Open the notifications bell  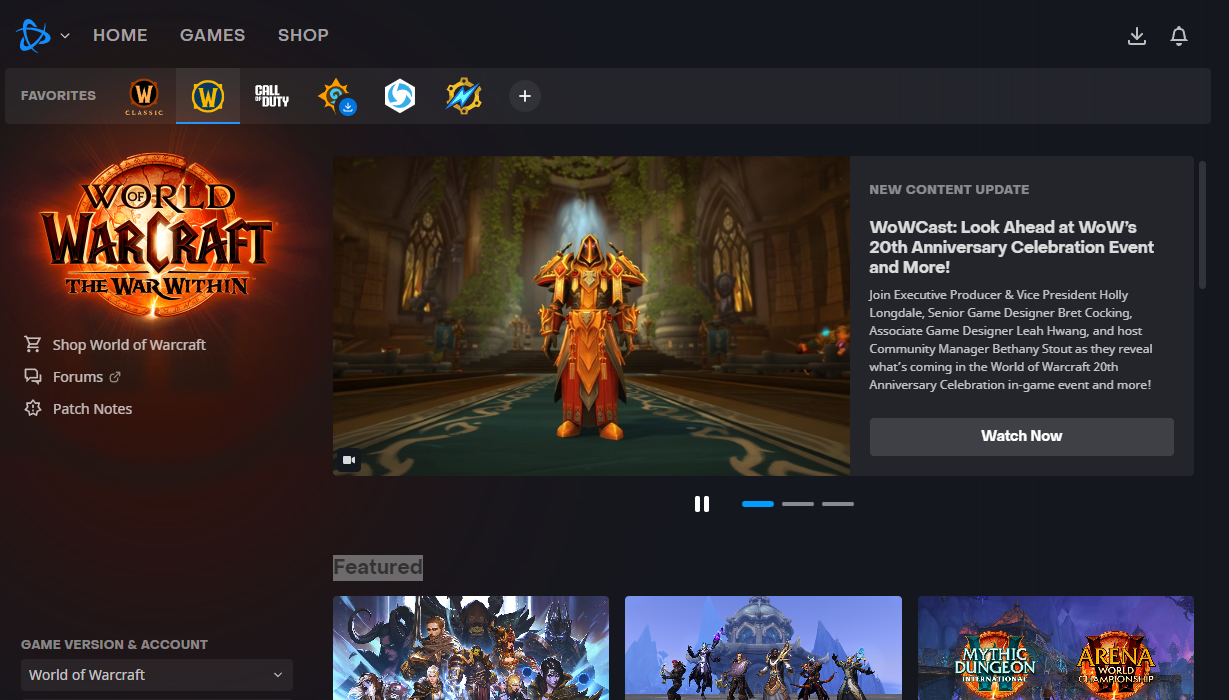coord(1179,36)
